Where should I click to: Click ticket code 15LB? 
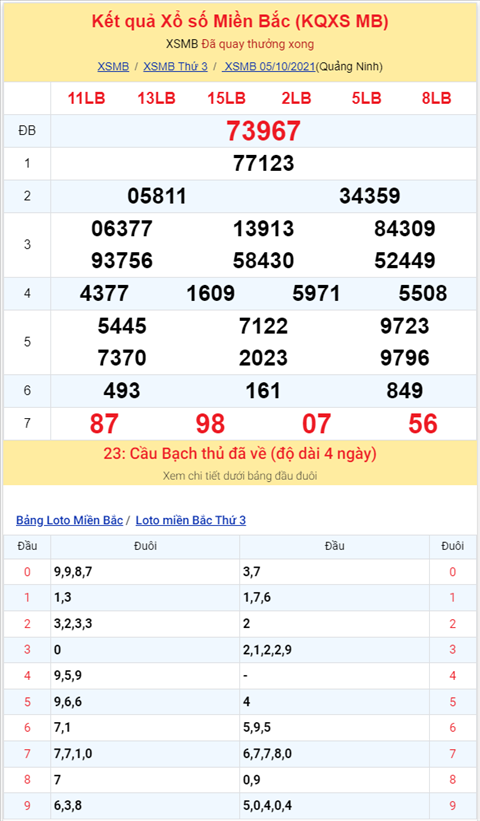pyautogui.click(x=227, y=98)
